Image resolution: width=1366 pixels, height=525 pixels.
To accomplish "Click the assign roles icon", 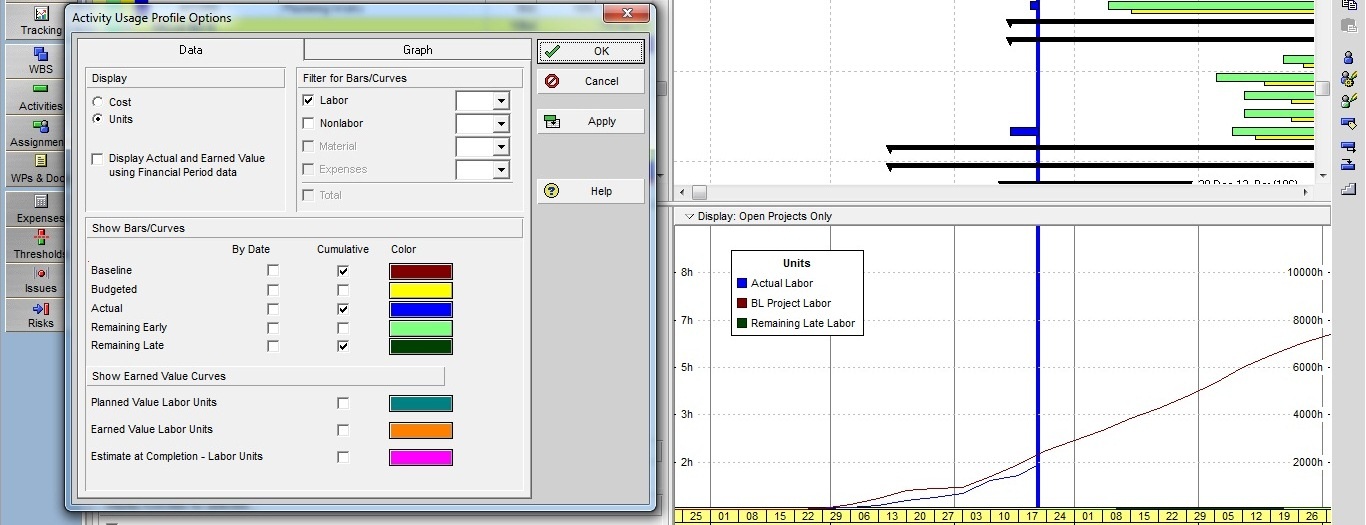I will tap(1348, 100).
